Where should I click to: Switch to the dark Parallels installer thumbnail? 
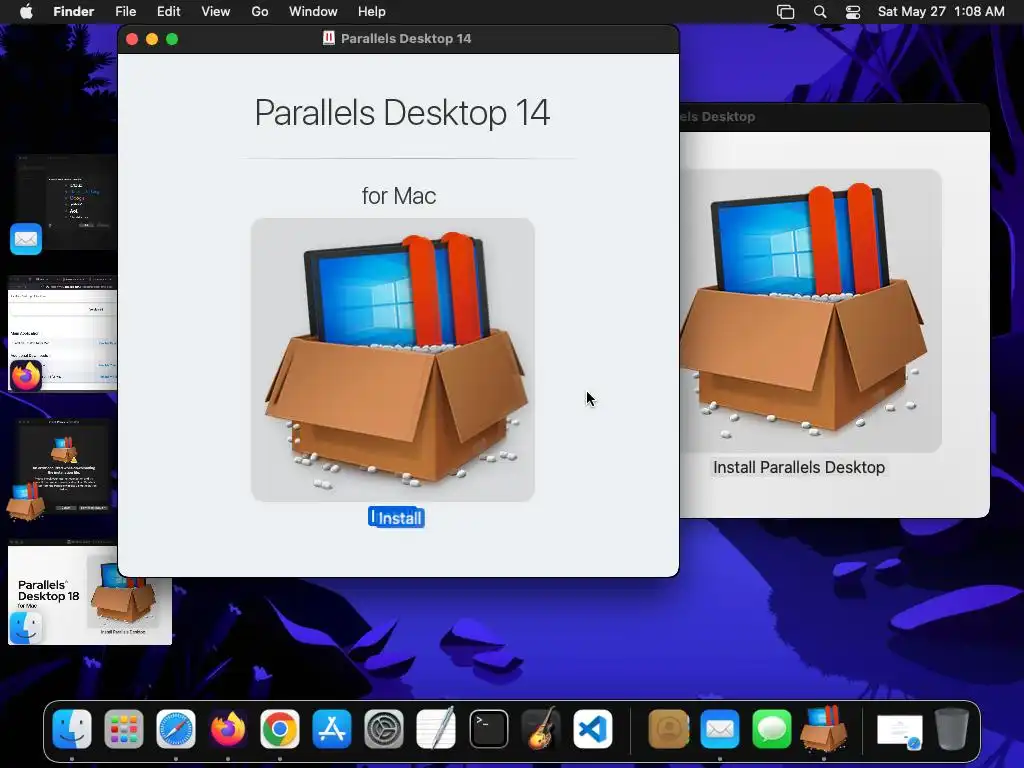(x=63, y=467)
